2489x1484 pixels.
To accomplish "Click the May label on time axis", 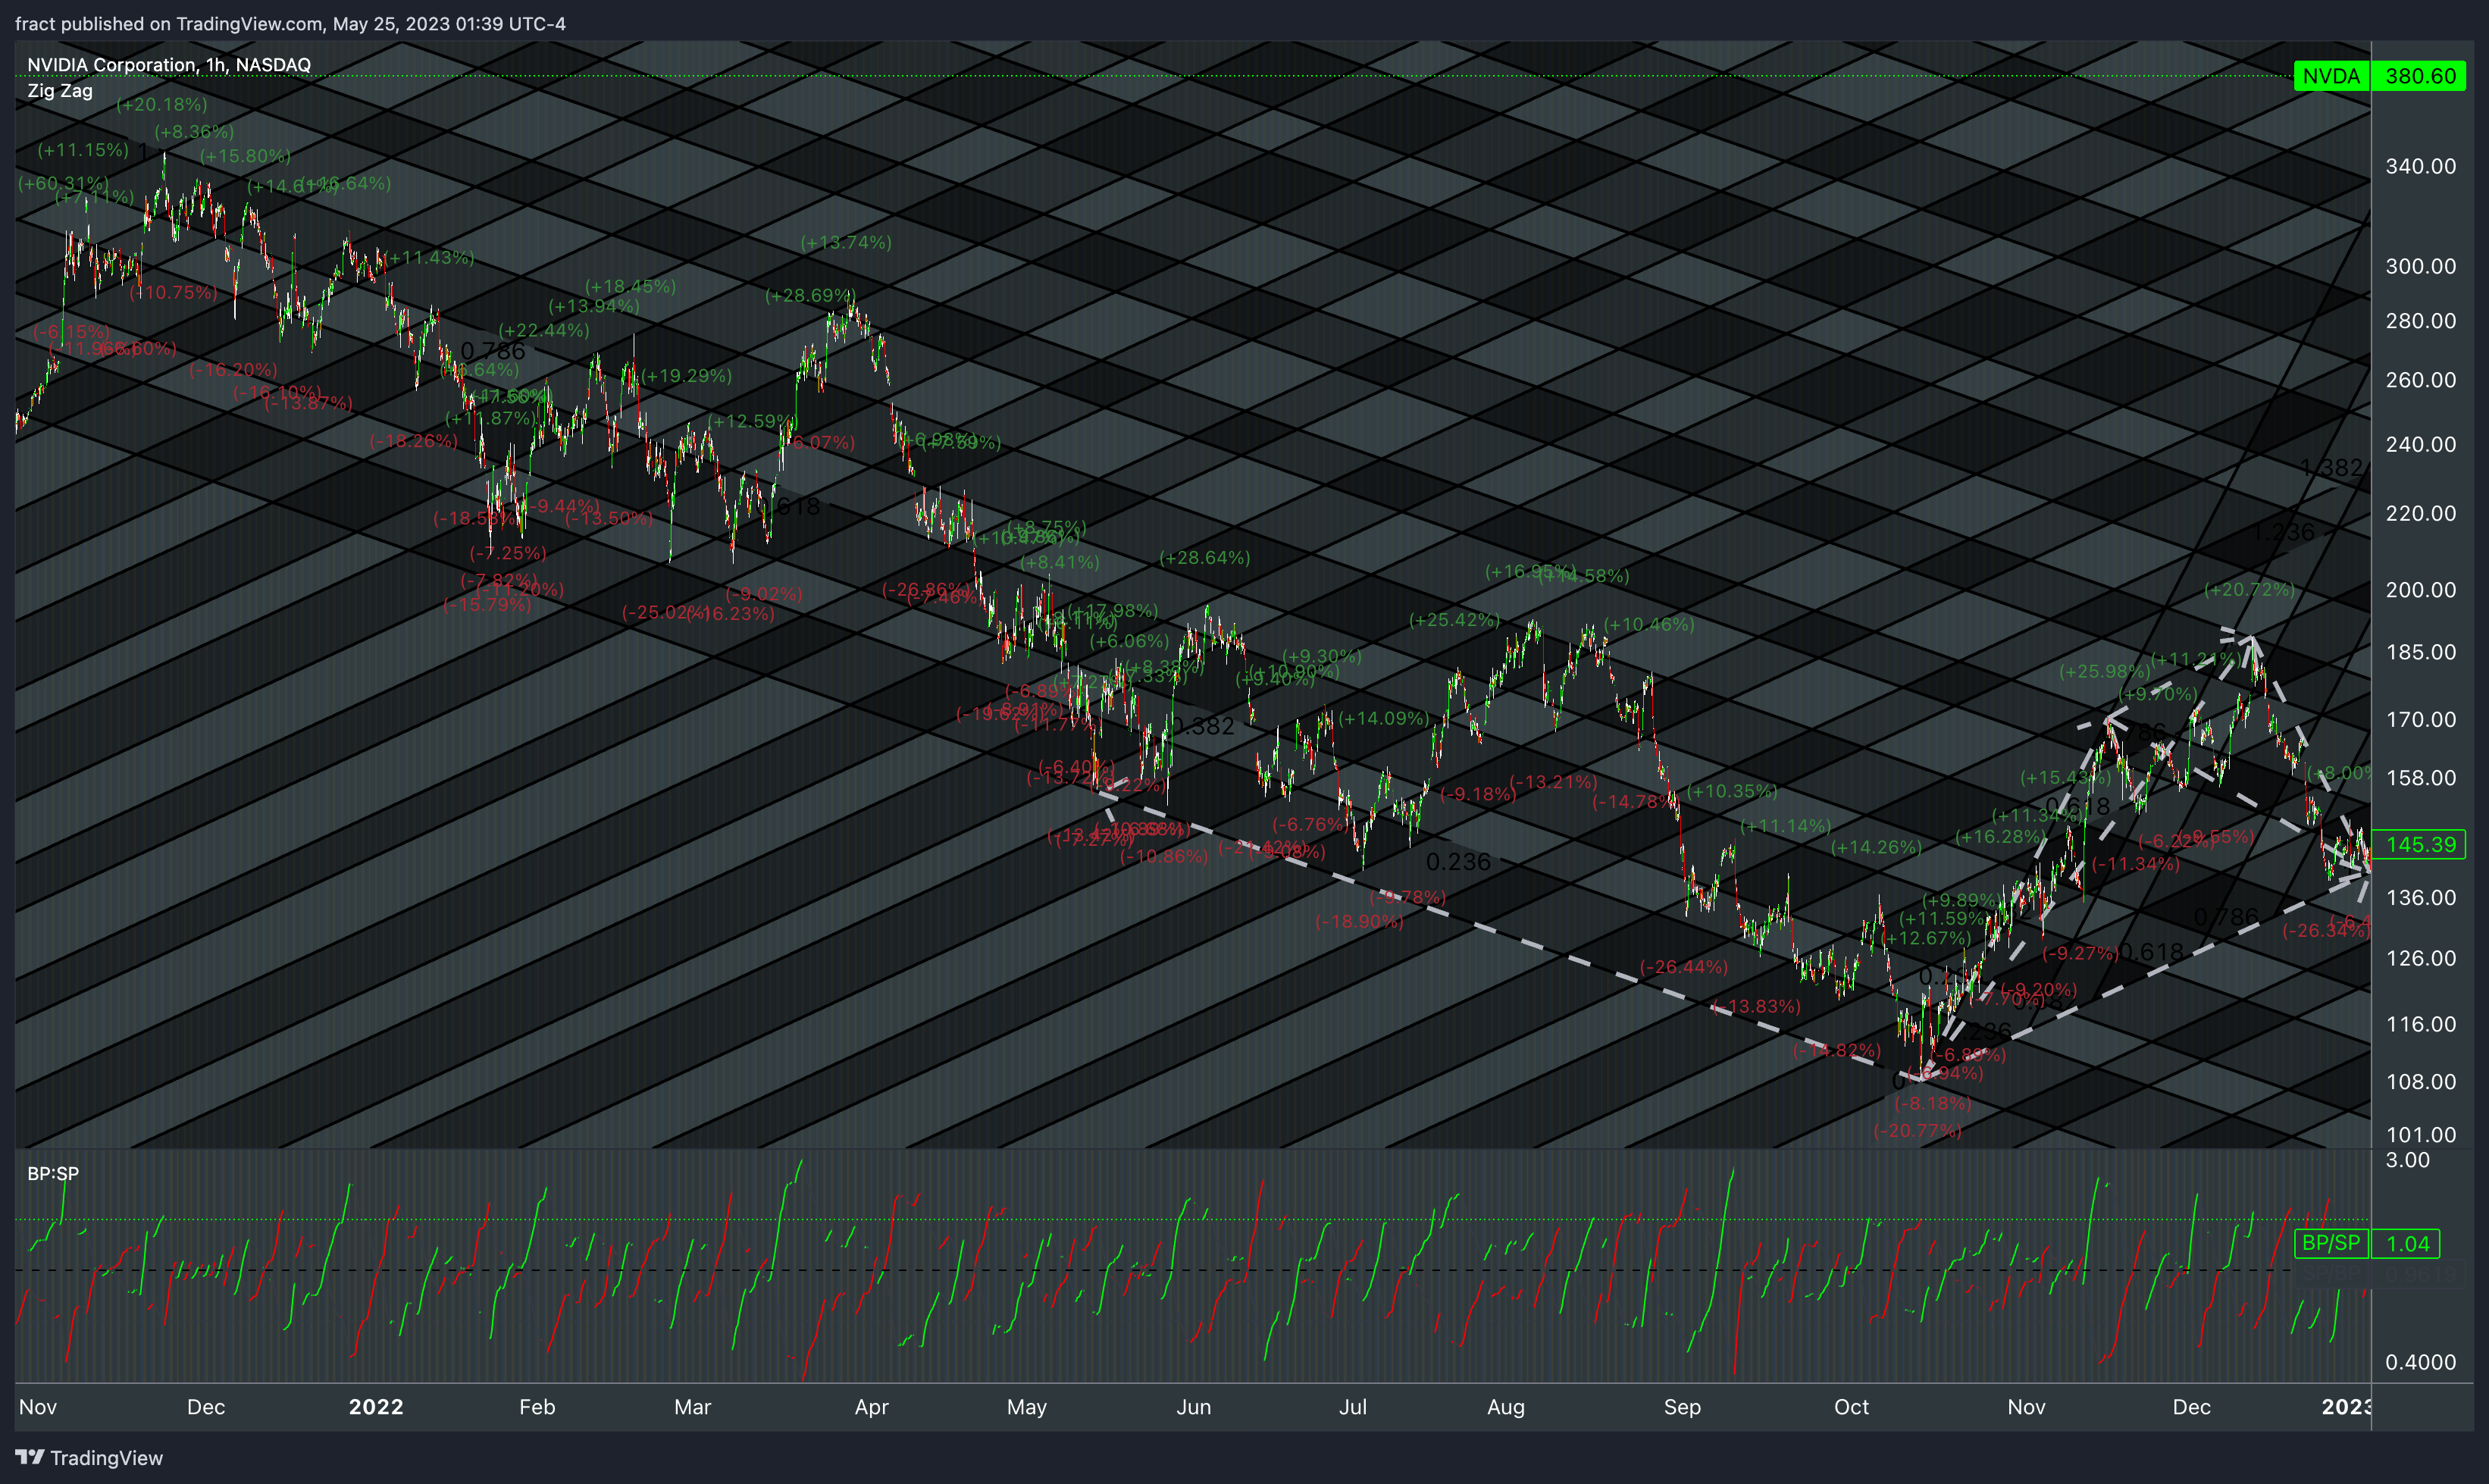I will [1027, 1407].
